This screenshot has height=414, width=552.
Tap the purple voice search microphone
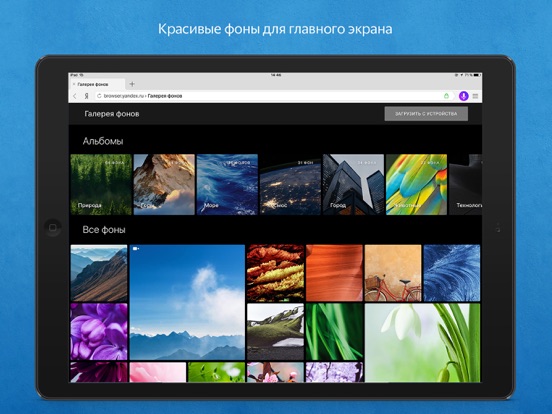pos(464,96)
